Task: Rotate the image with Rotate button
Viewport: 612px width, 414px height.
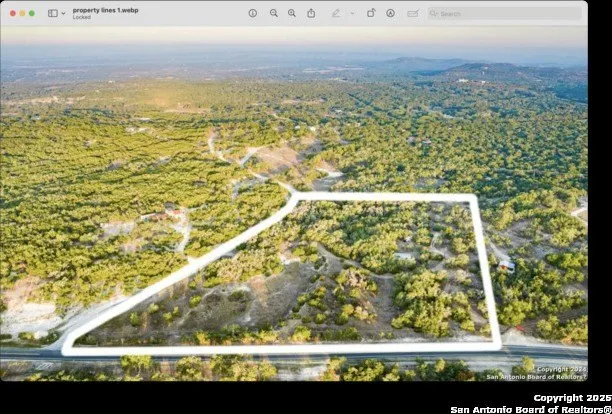Action: [370, 13]
